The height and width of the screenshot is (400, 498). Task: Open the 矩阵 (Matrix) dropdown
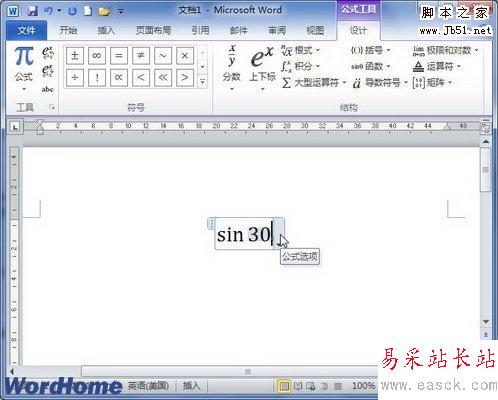432,82
